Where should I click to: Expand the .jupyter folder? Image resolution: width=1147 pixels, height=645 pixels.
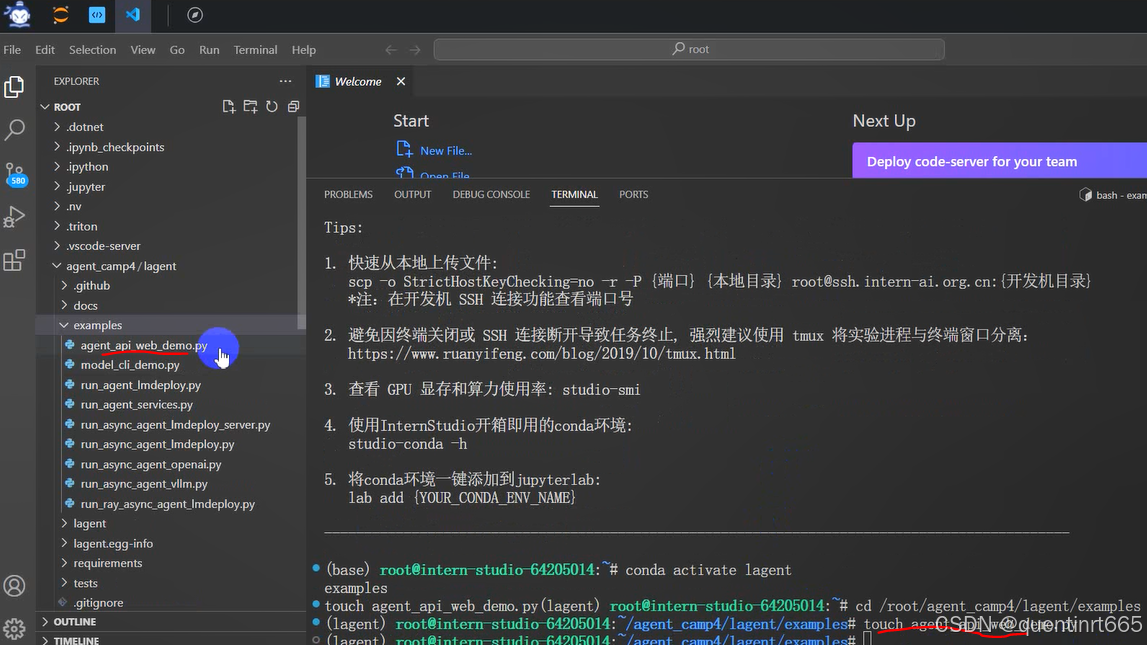click(x=57, y=186)
